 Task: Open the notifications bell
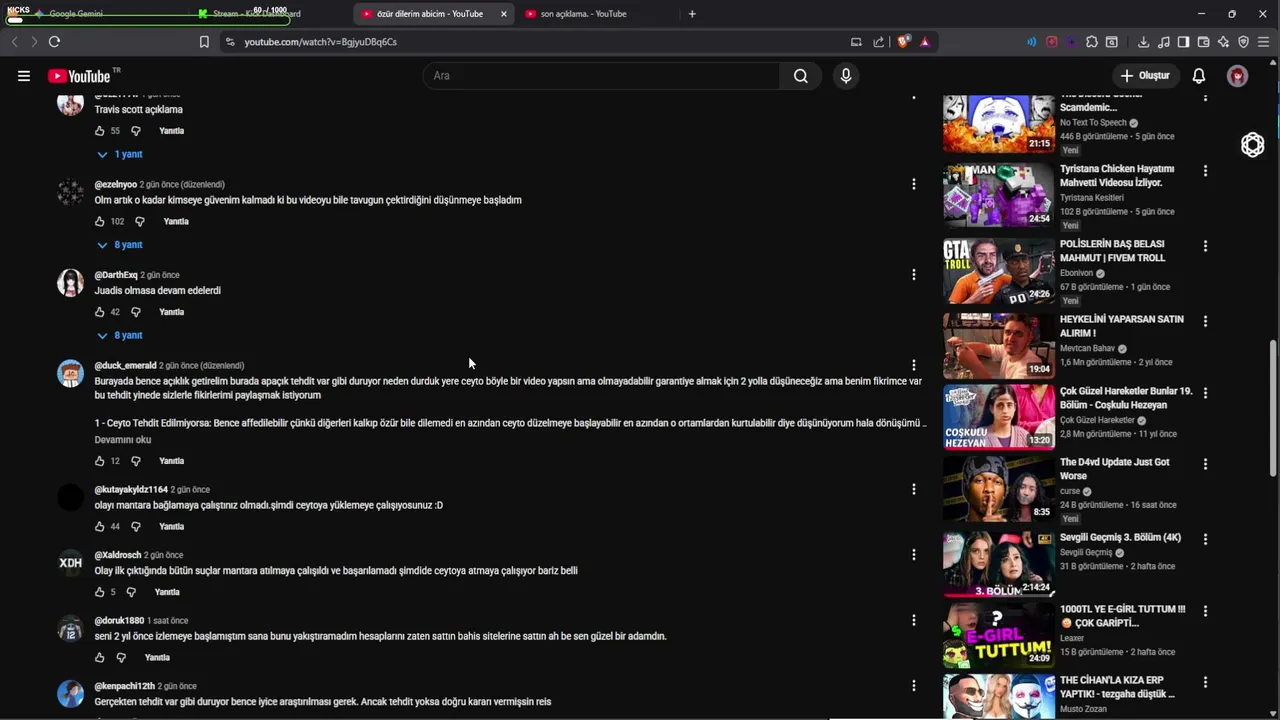click(1198, 76)
